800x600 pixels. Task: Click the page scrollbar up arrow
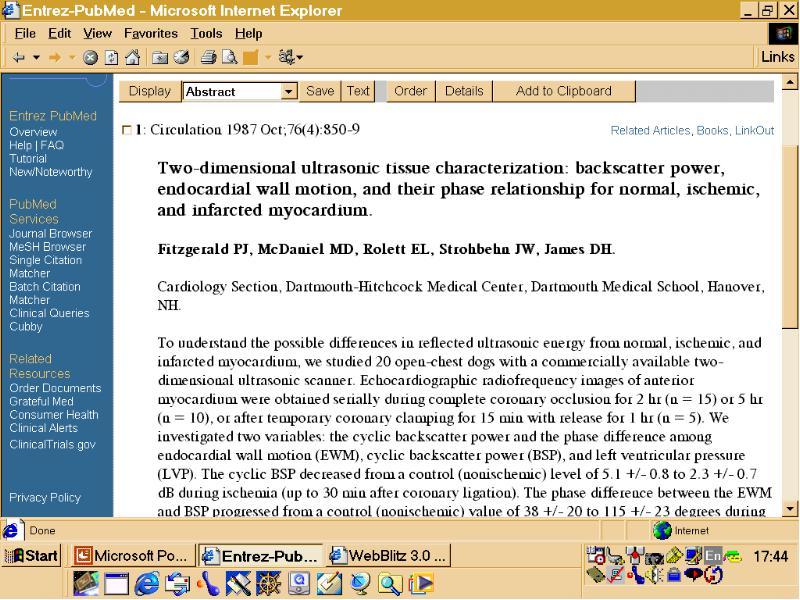coord(790,82)
